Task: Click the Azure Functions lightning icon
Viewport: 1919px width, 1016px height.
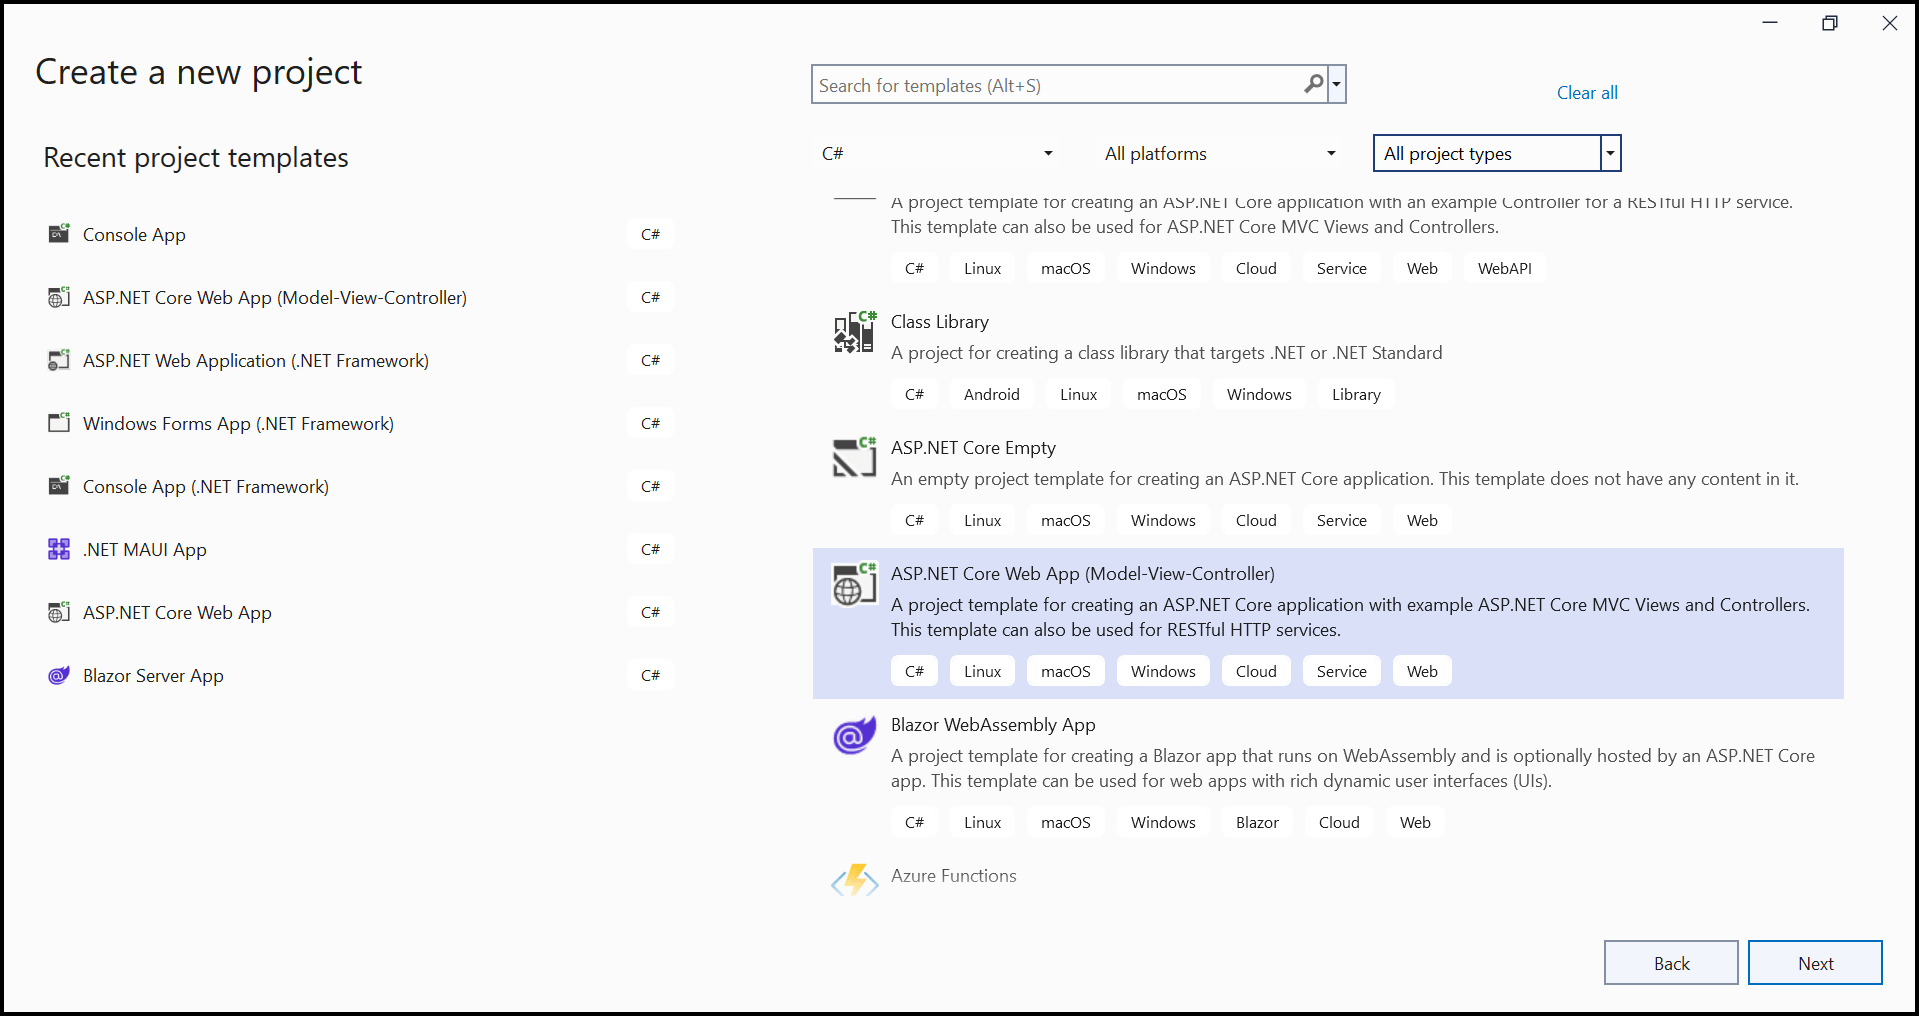Action: pos(854,880)
